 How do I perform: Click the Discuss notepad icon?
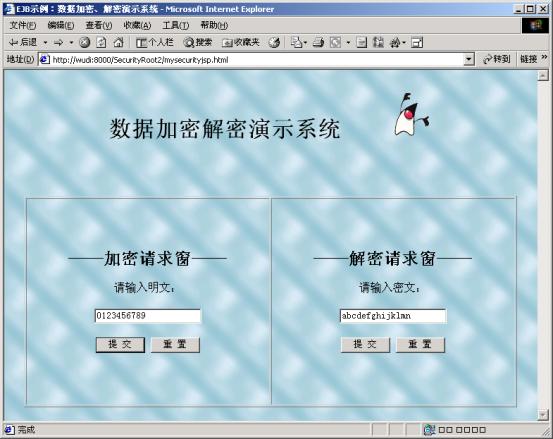point(362,43)
